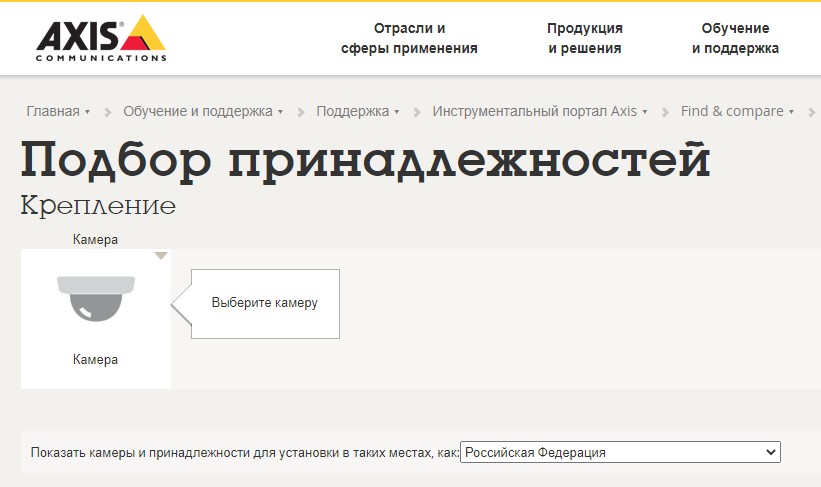
Task: Open the 'Обучение и поддержка' top menu
Action: click(x=735, y=38)
